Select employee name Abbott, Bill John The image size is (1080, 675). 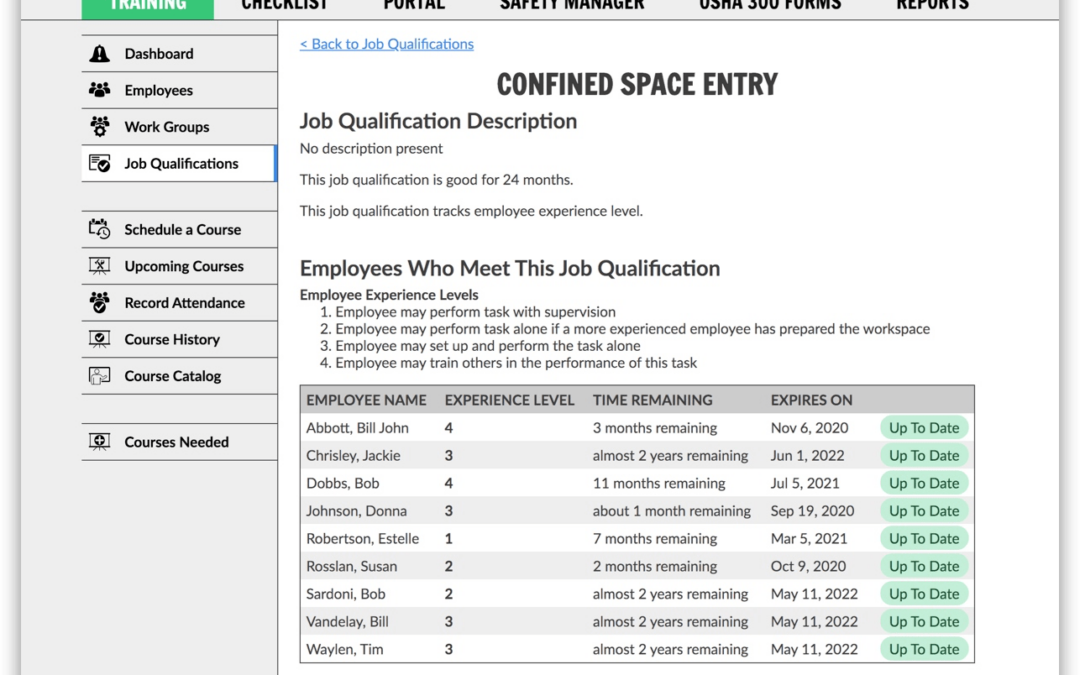click(357, 428)
